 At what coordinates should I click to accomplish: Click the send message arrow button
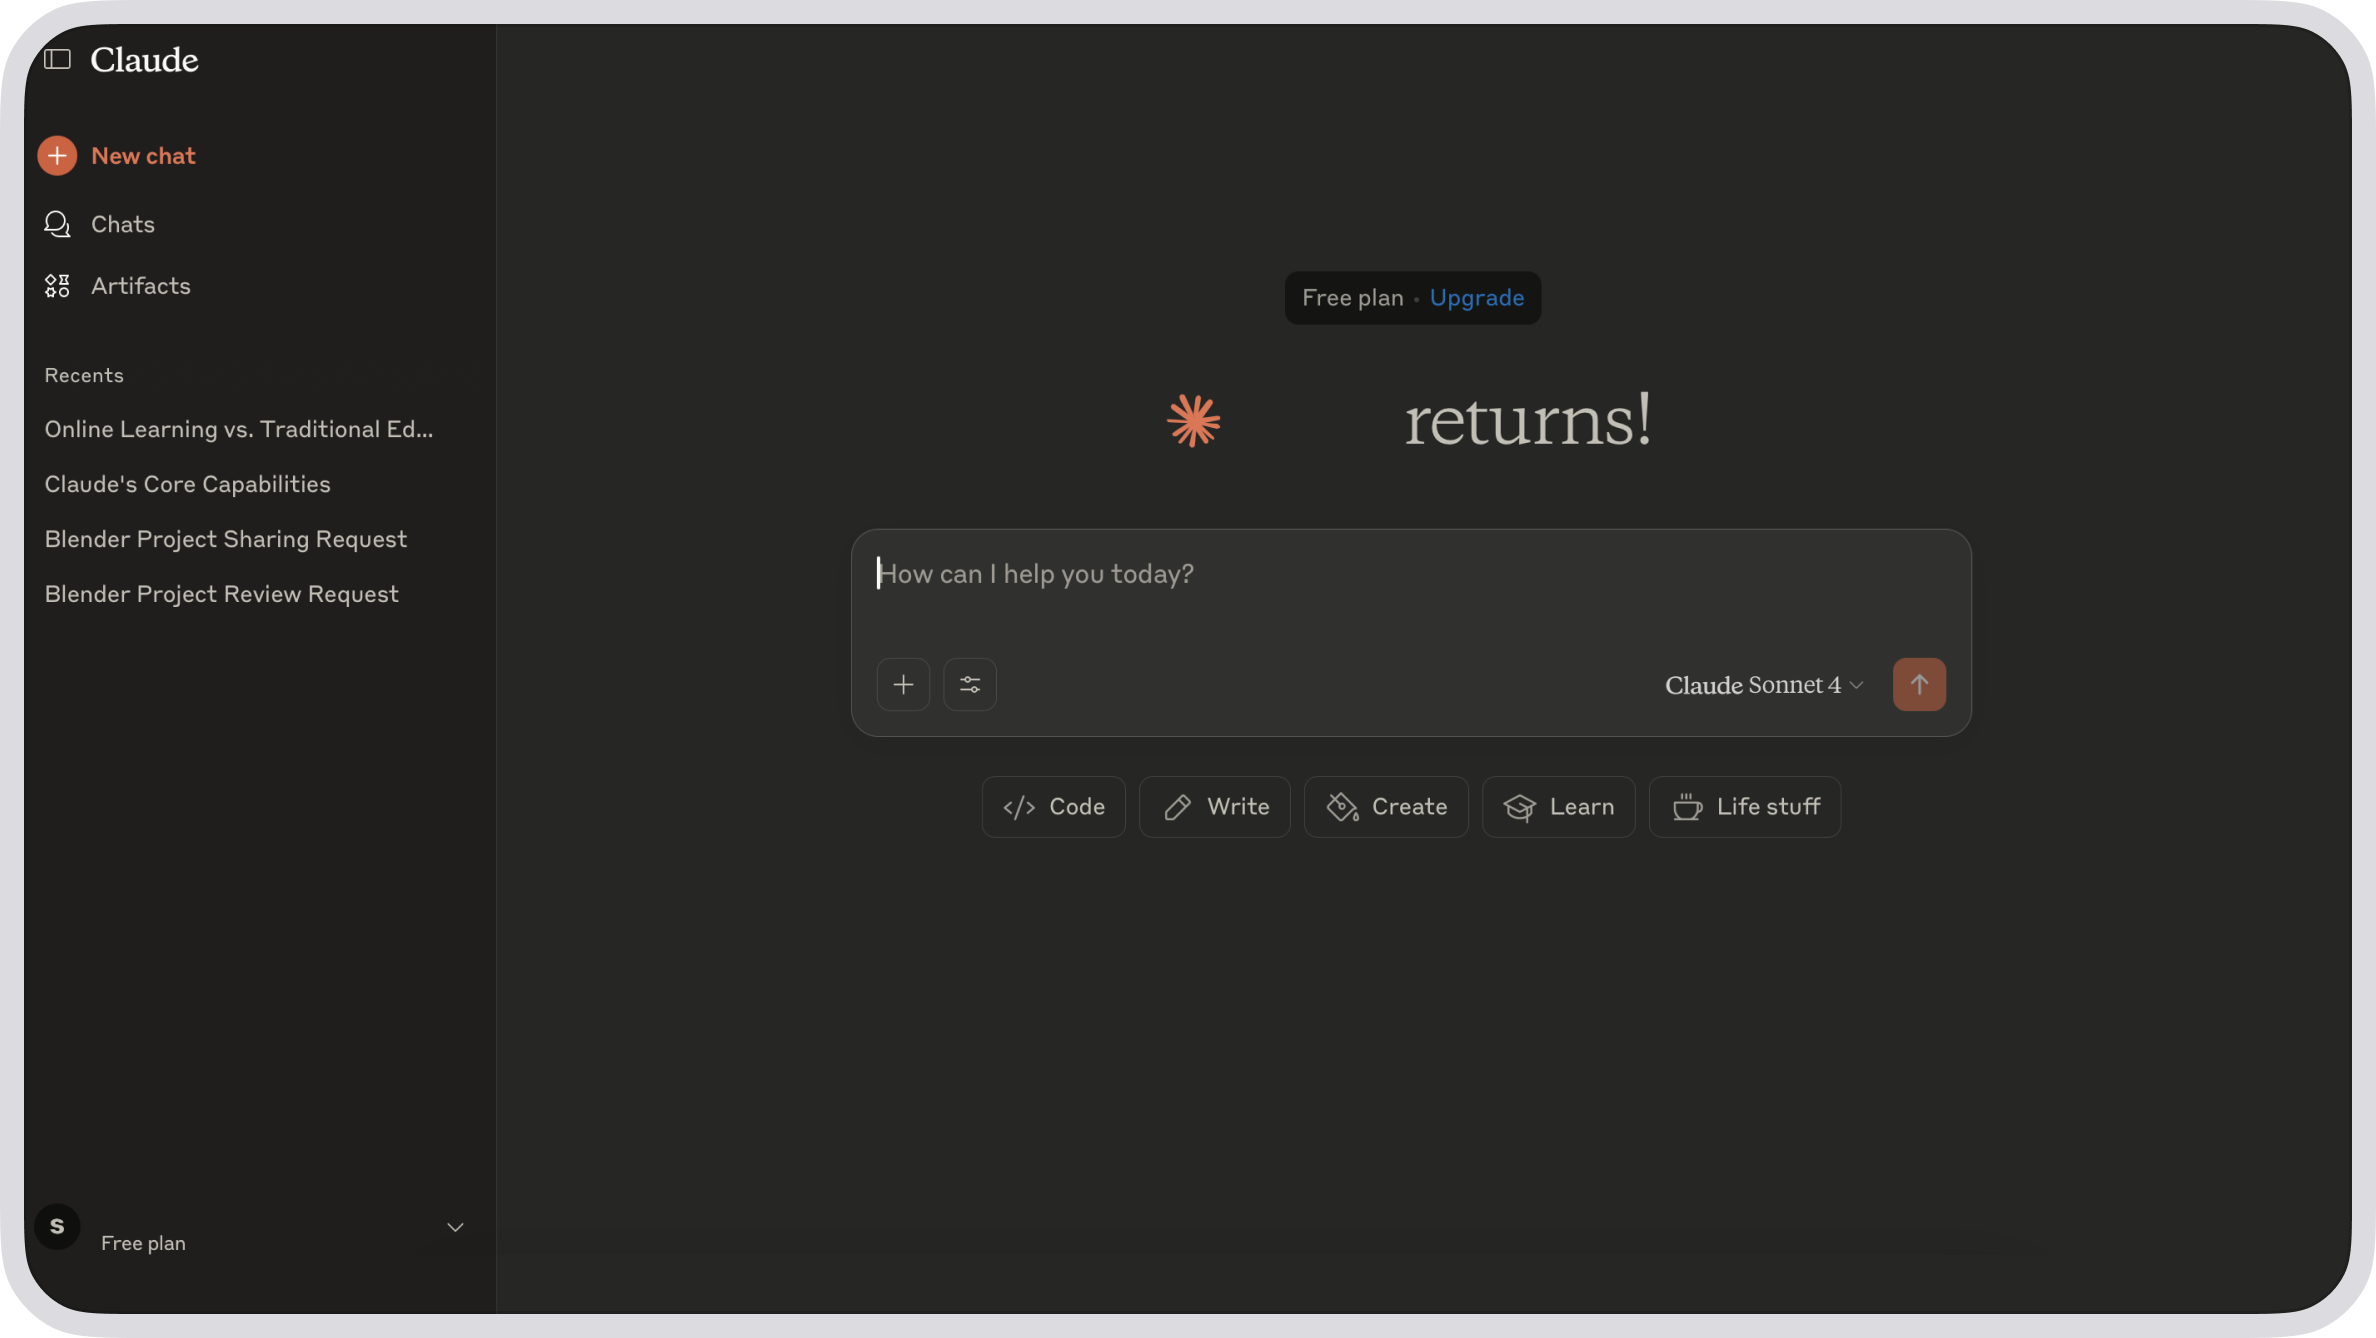coord(1919,685)
